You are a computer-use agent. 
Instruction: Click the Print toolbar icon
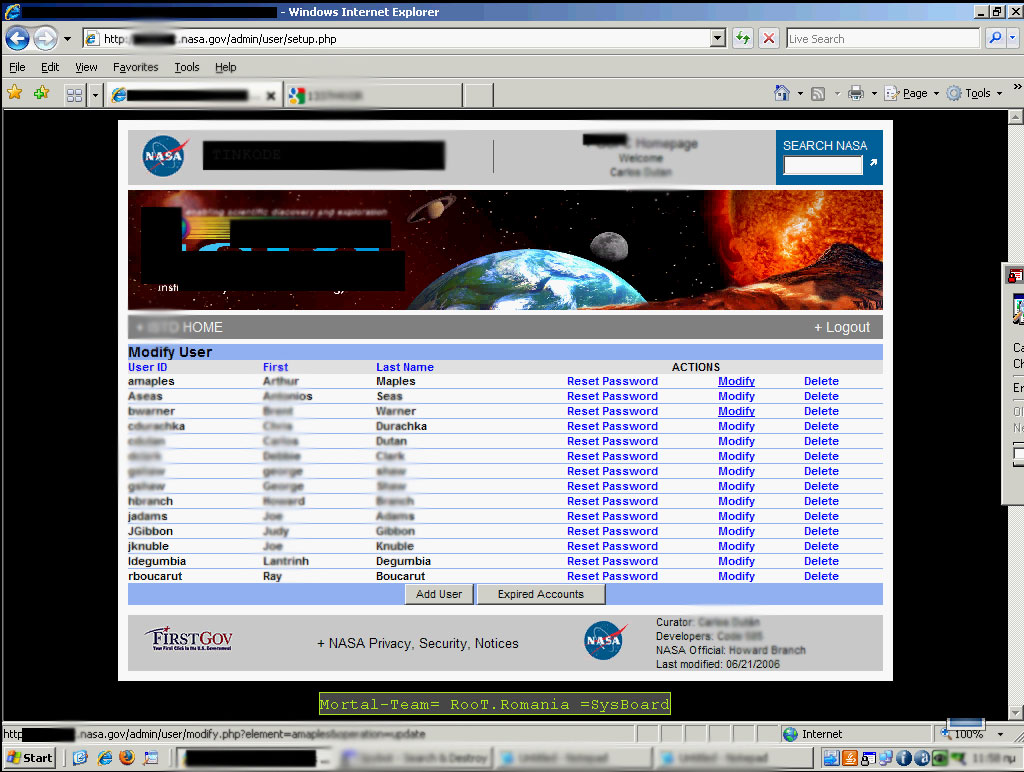(856, 93)
